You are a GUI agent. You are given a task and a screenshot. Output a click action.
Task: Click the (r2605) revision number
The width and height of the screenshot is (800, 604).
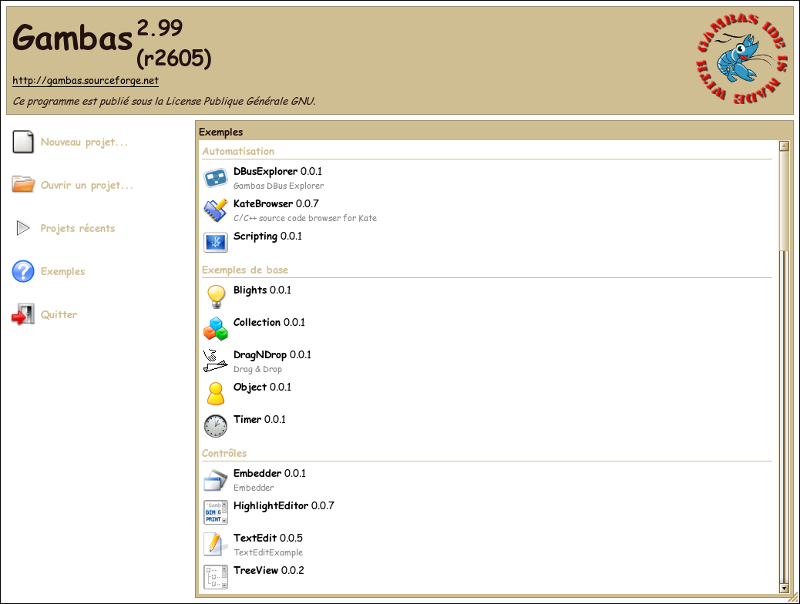[x=174, y=58]
